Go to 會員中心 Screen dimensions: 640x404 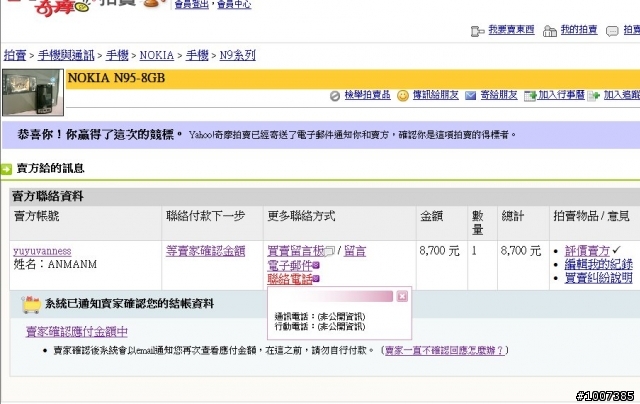click(x=234, y=4)
